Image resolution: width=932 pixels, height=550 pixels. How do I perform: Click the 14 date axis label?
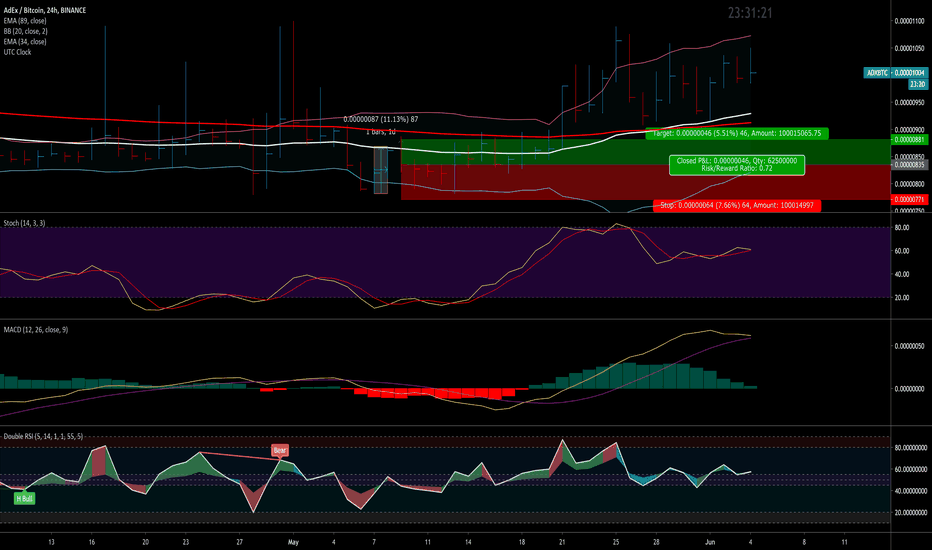click(x=468, y=542)
